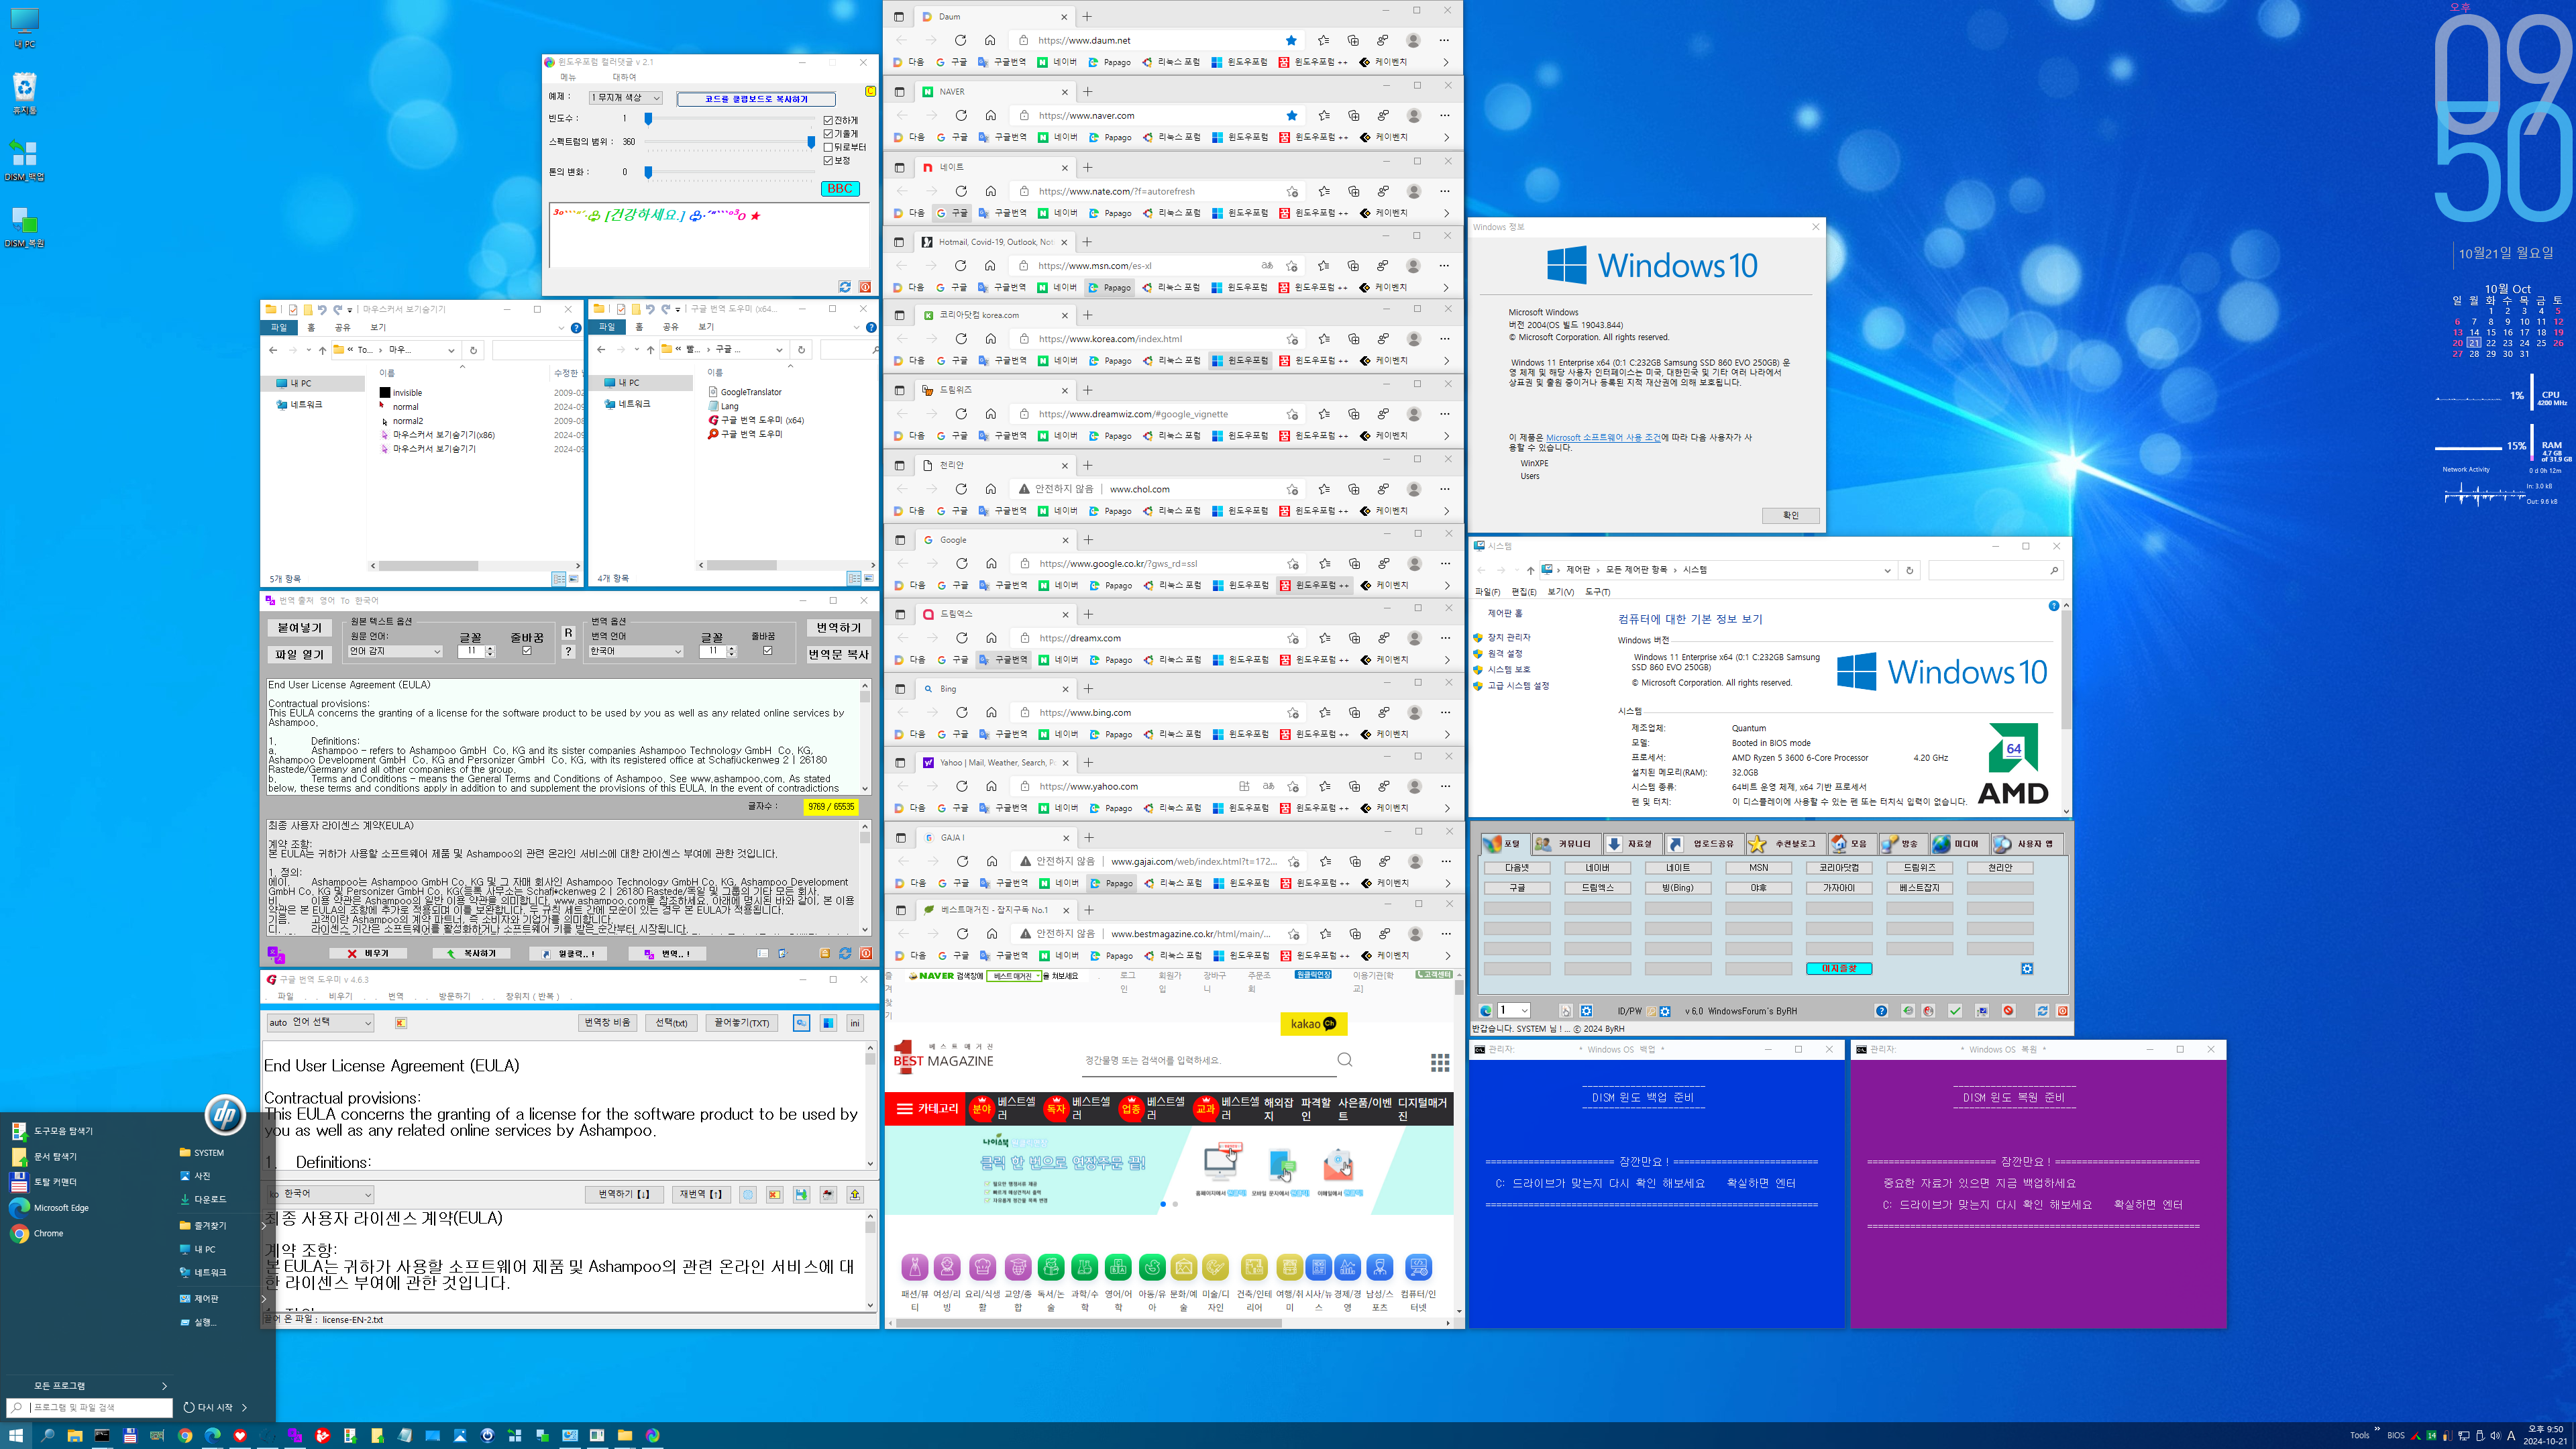This screenshot has width=2576, height=1449.
Task: Click the ini settings button in Google translate helper
Action: tap(855, 1023)
